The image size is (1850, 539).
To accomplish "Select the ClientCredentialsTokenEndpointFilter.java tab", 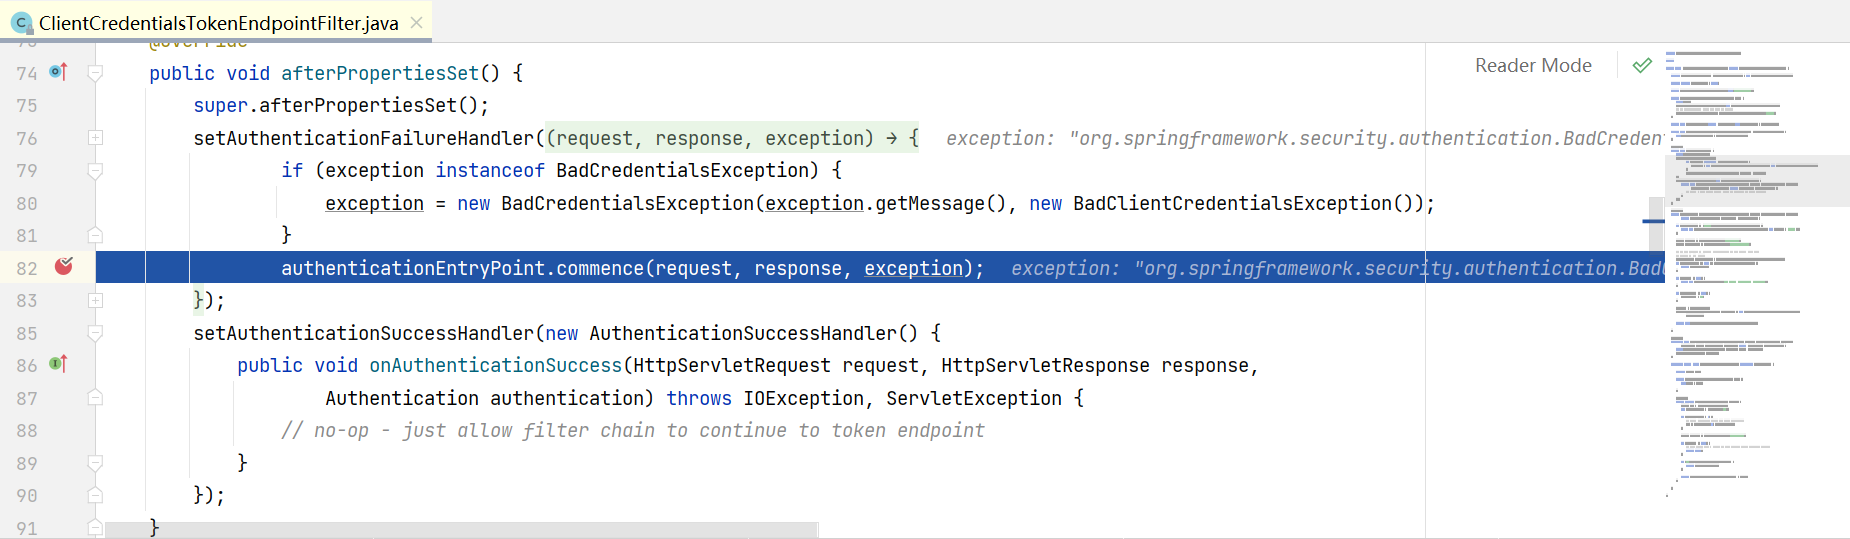I will tap(216, 22).
